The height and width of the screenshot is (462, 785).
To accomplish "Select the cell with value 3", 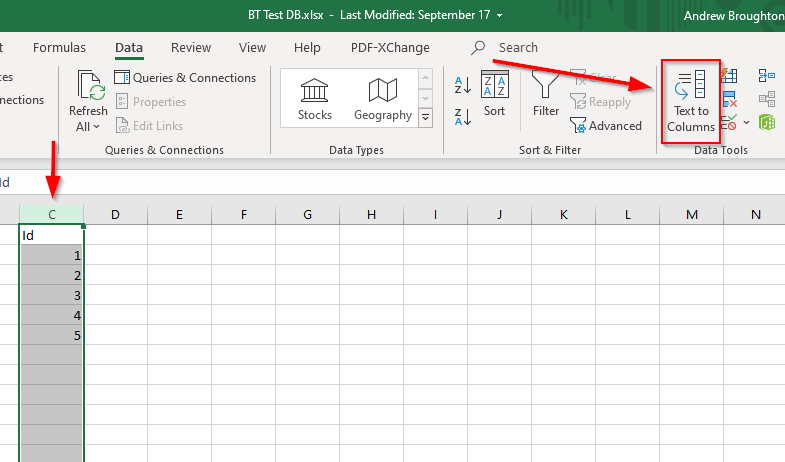I will tap(52, 295).
